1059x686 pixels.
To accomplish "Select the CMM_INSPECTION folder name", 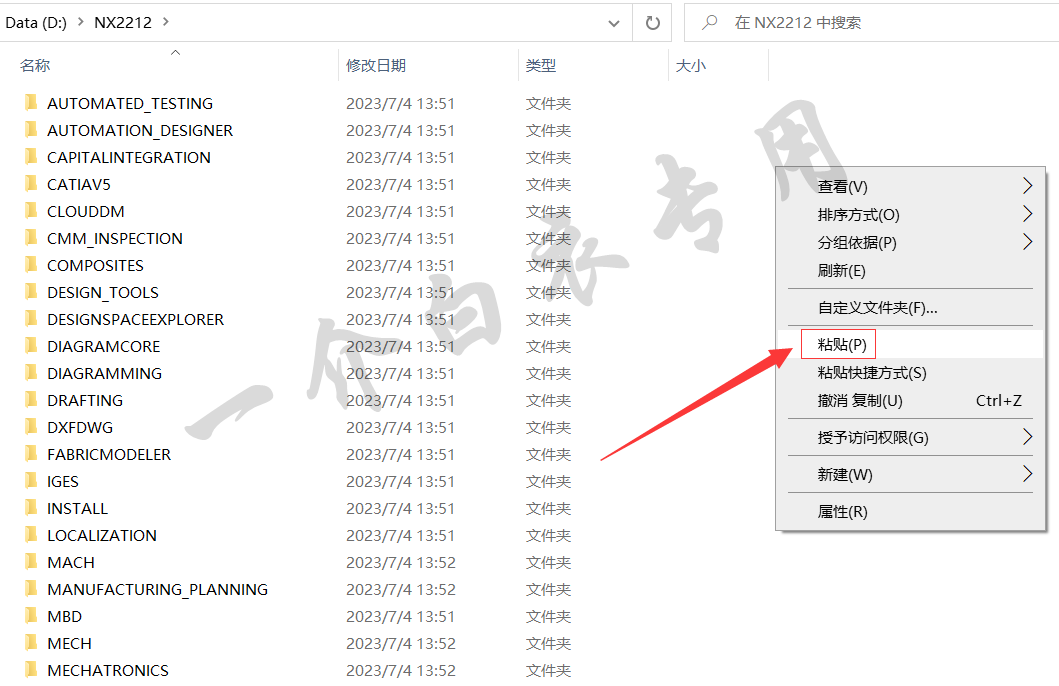I will [x=115, y=238].
